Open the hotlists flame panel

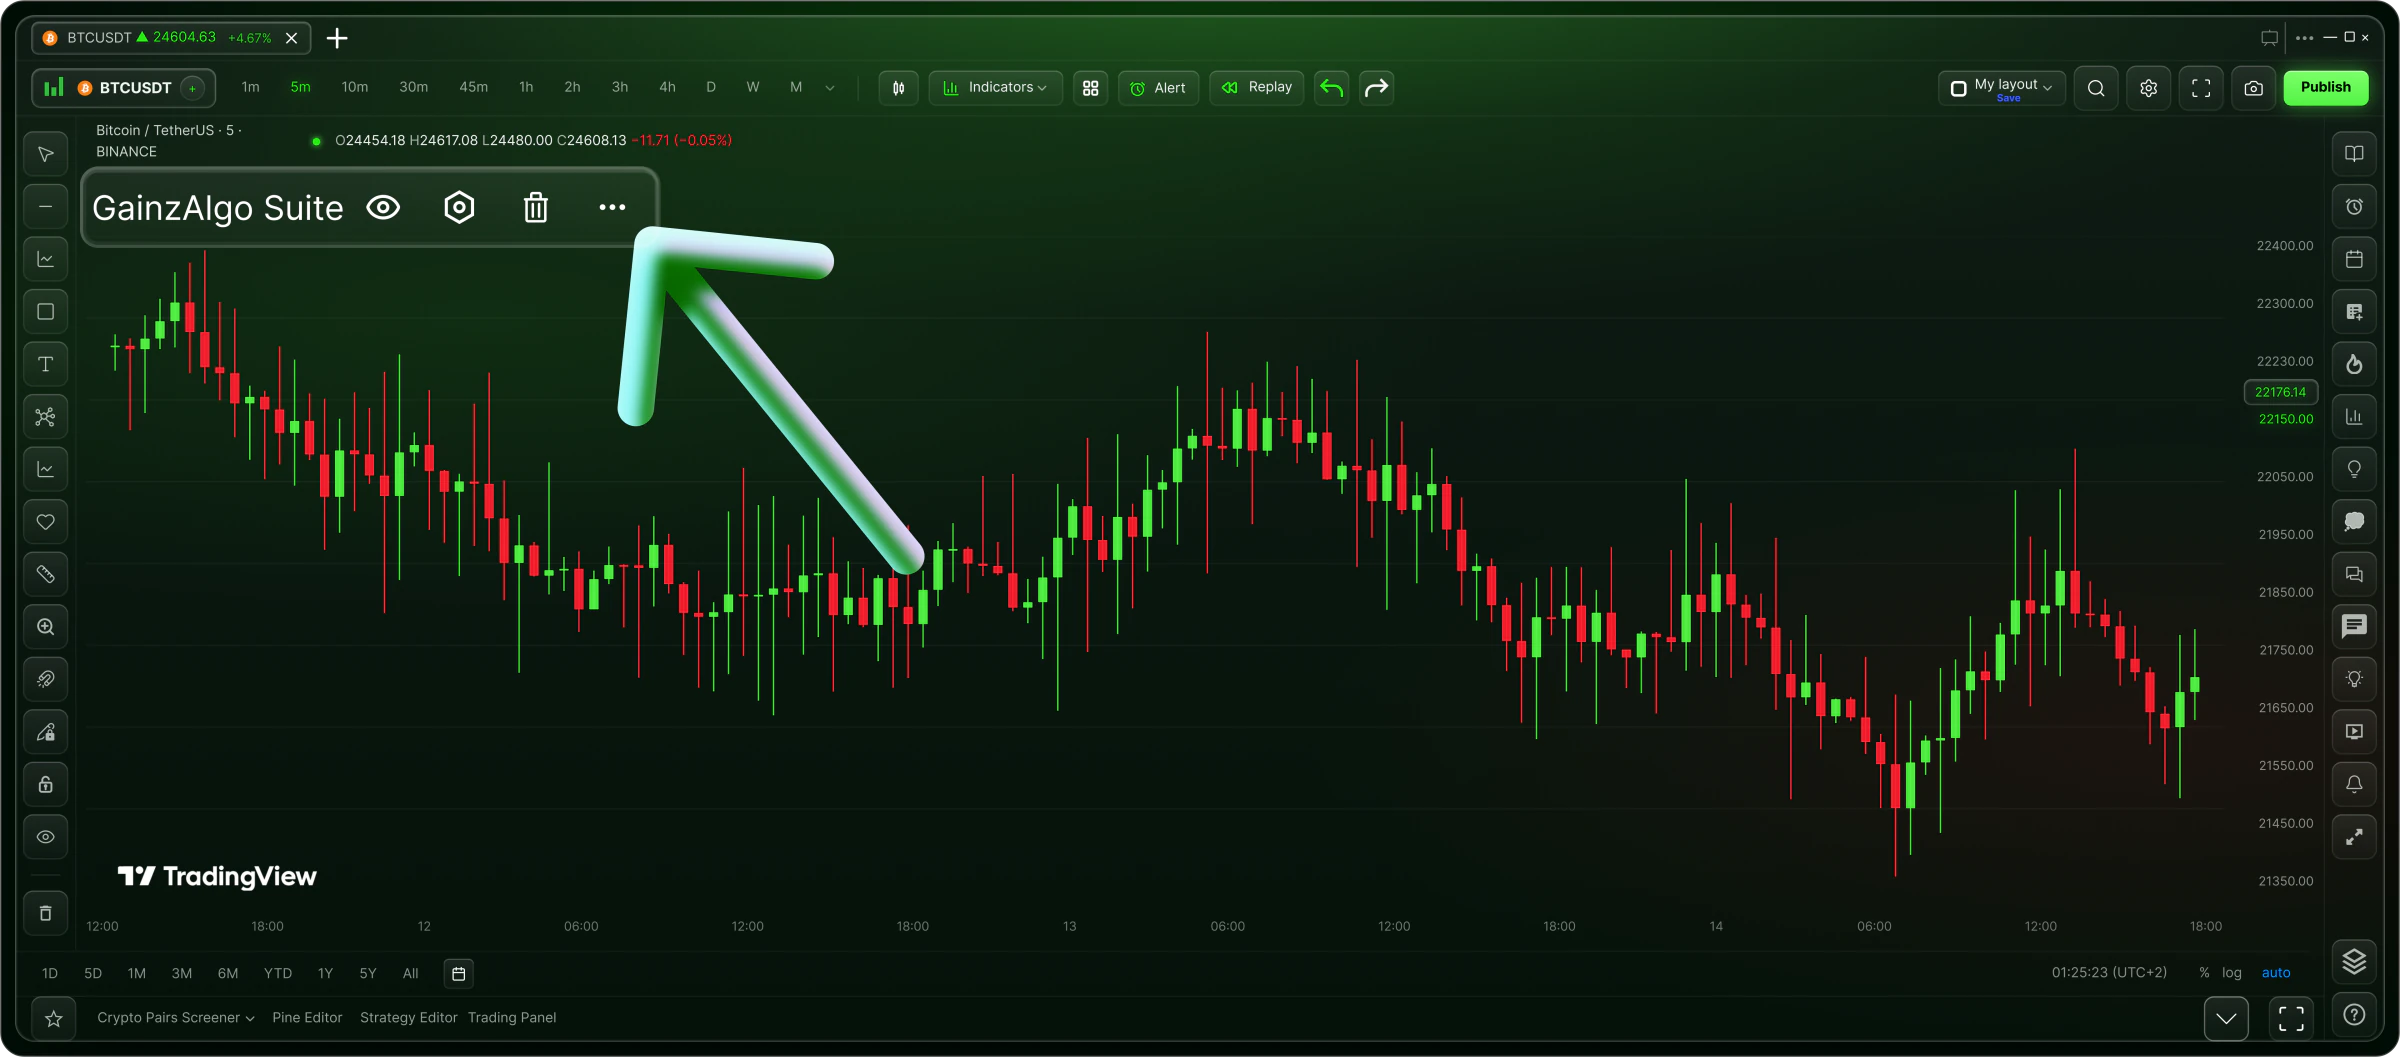[x=2355, y=364]
